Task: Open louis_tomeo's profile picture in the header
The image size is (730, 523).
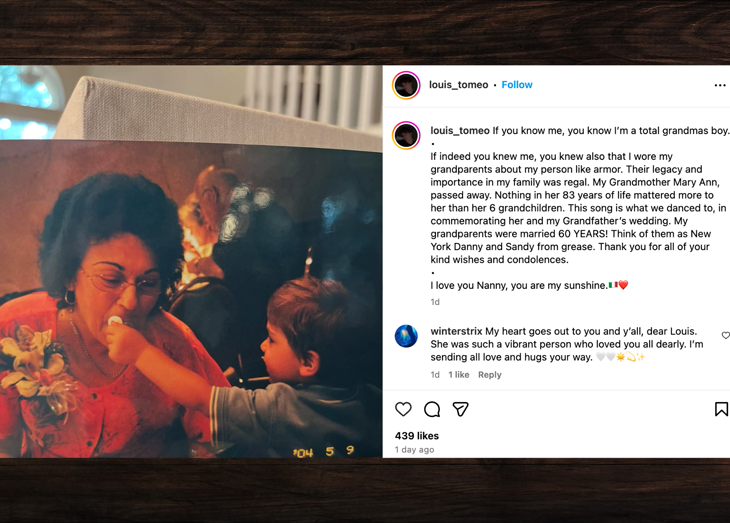Action: [x=406, y=85]
